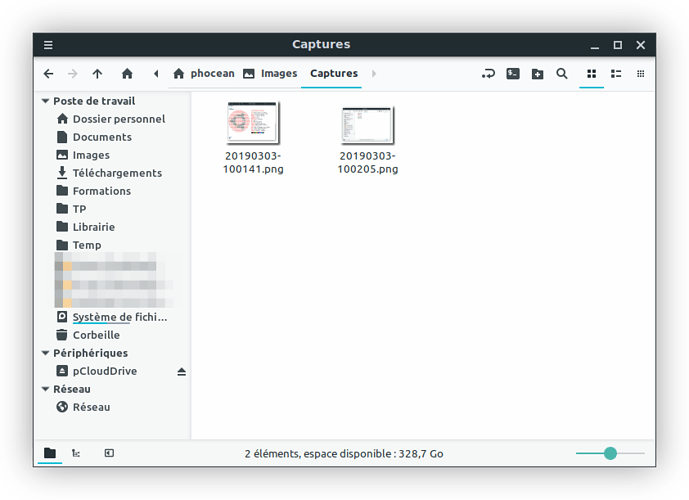Select phocean in the path bar
Viewport: 689px width, 500px height.
204,73
